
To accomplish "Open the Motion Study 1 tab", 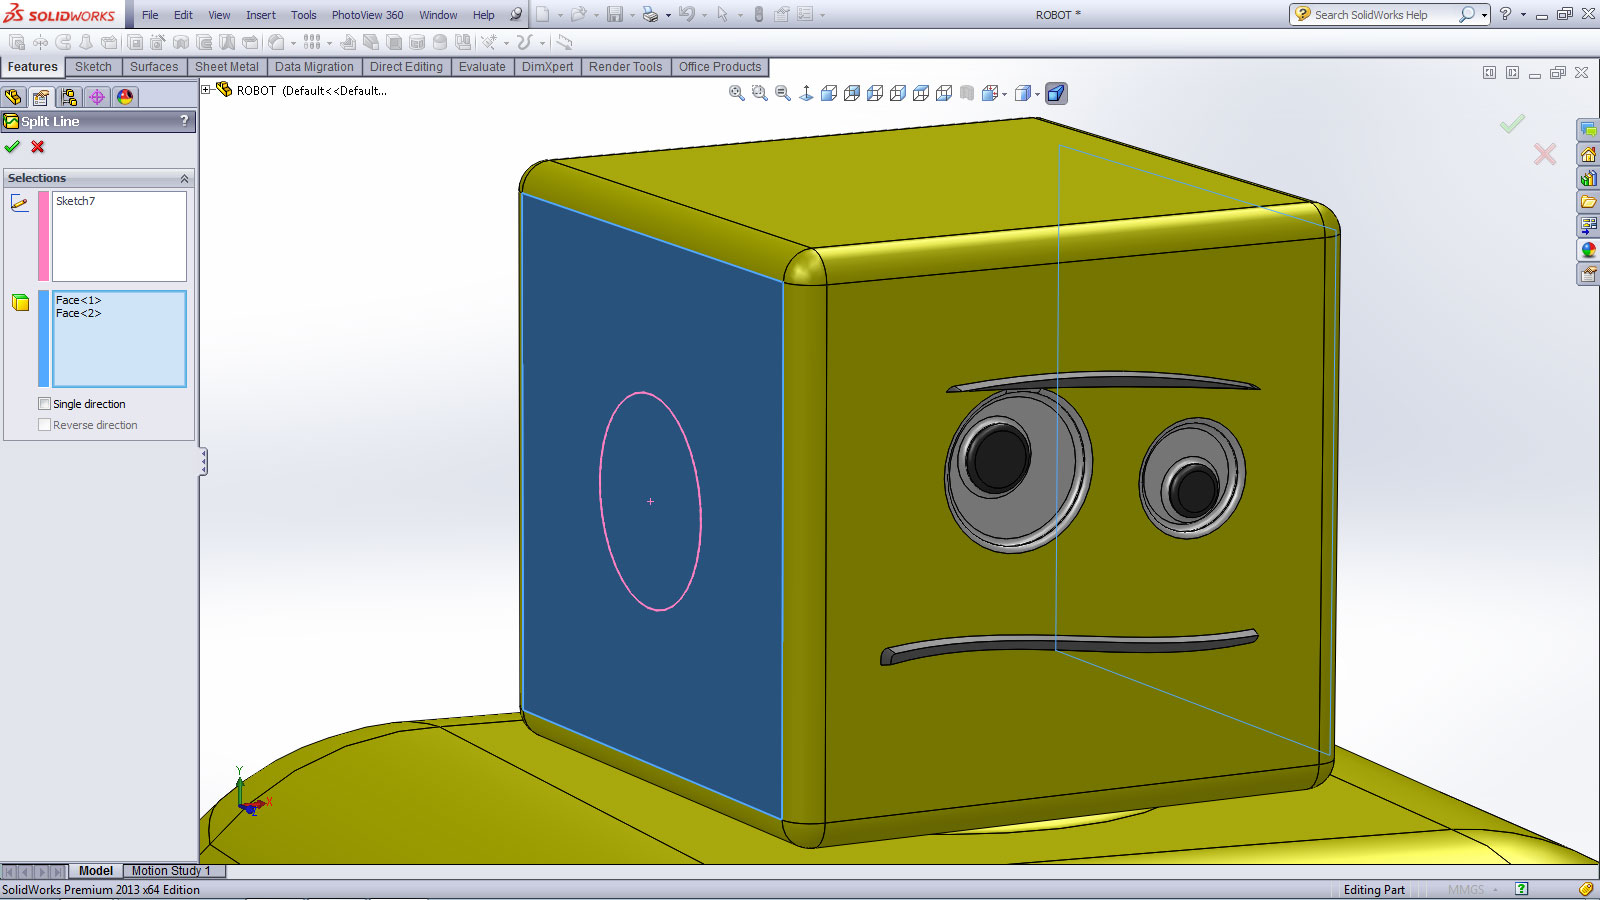I will pyautogui.click(x=171, y=871).
